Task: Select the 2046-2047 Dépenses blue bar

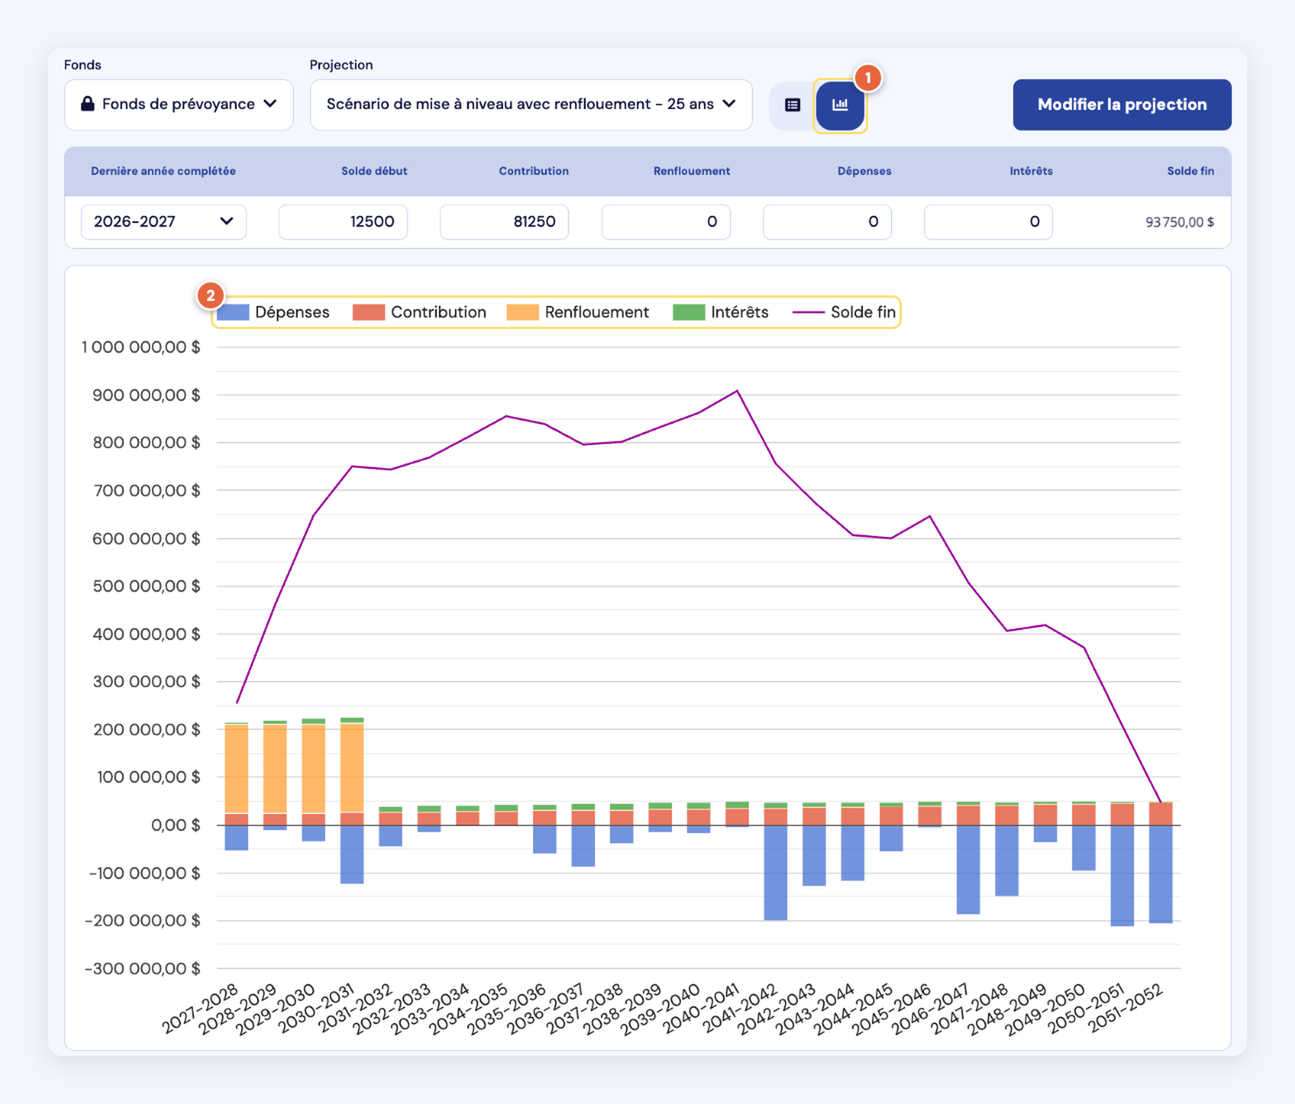Action: [x=968, y=869]
